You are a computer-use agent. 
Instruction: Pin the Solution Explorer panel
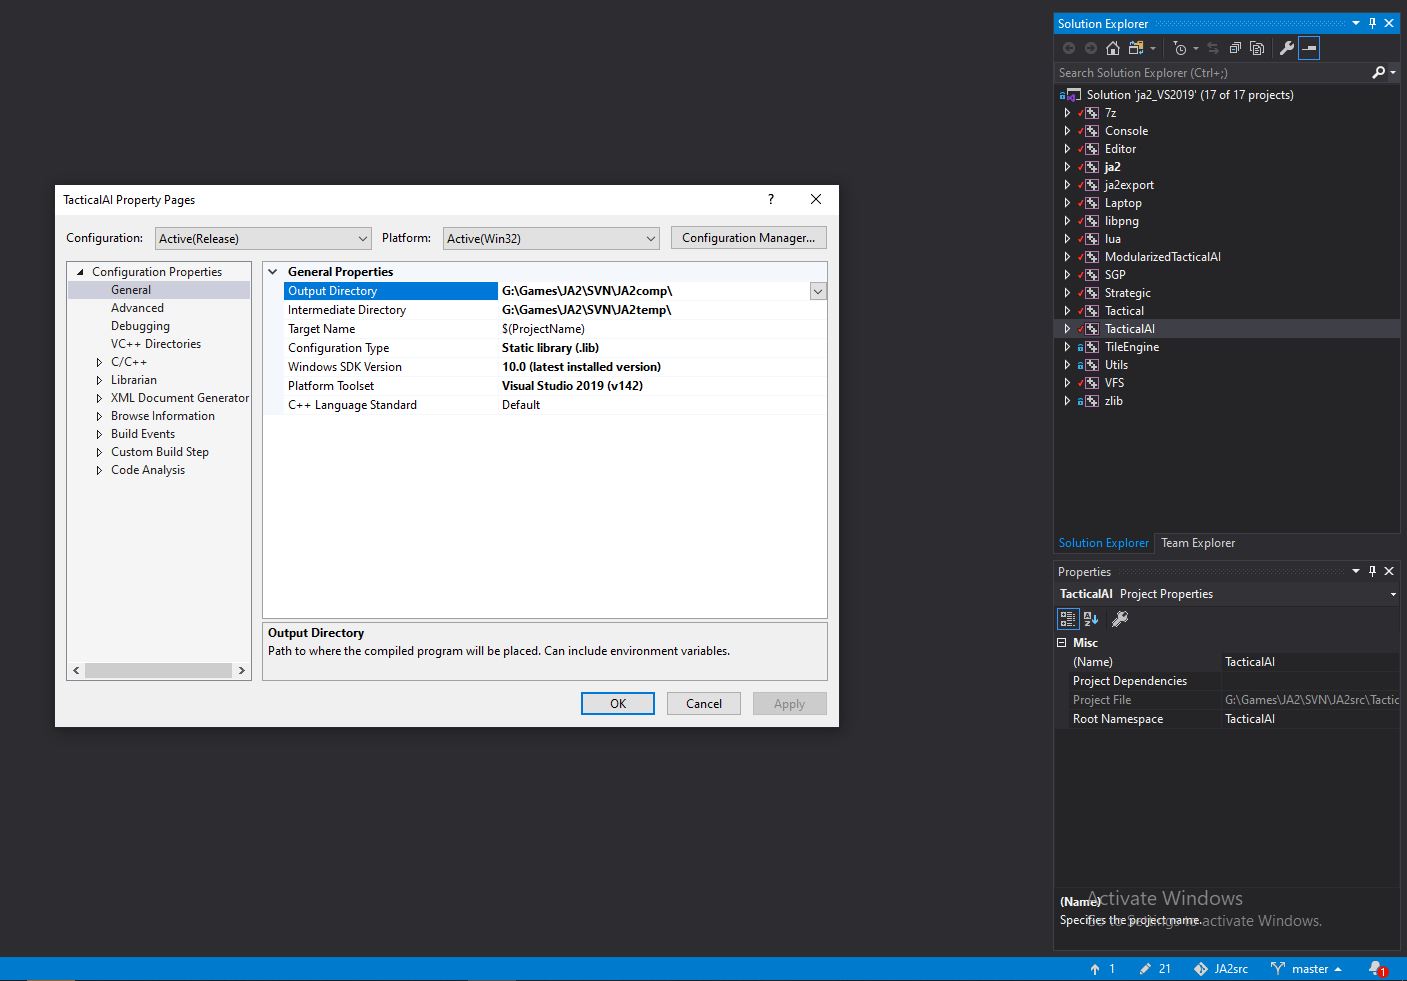[1372, 23]
